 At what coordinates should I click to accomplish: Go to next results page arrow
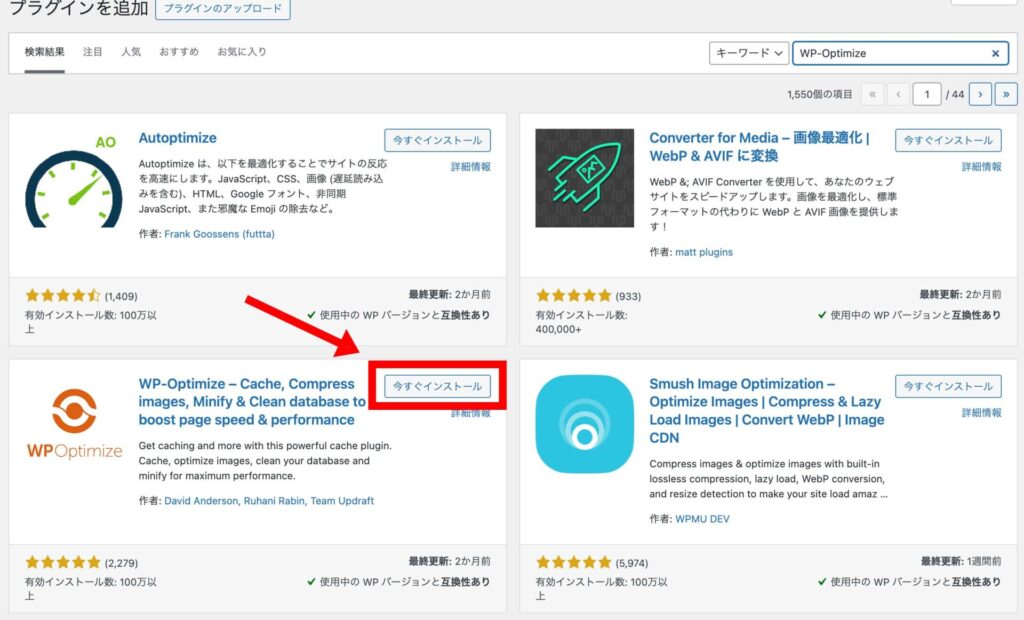click(980, 94)
